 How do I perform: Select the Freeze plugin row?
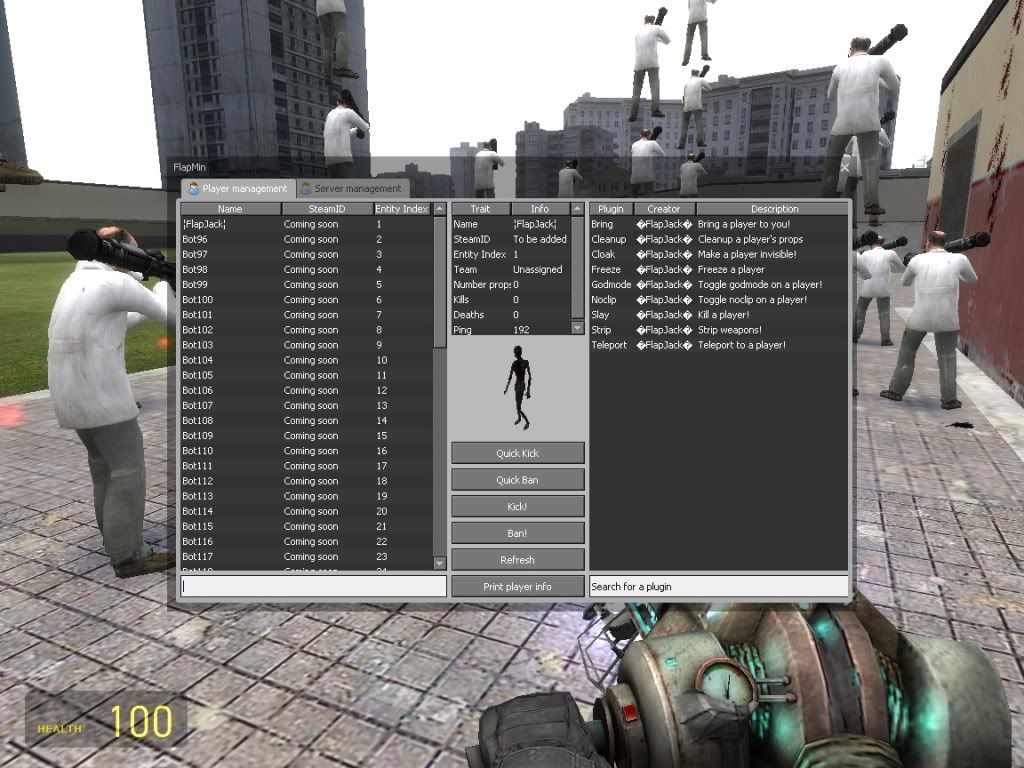(719, 269)
